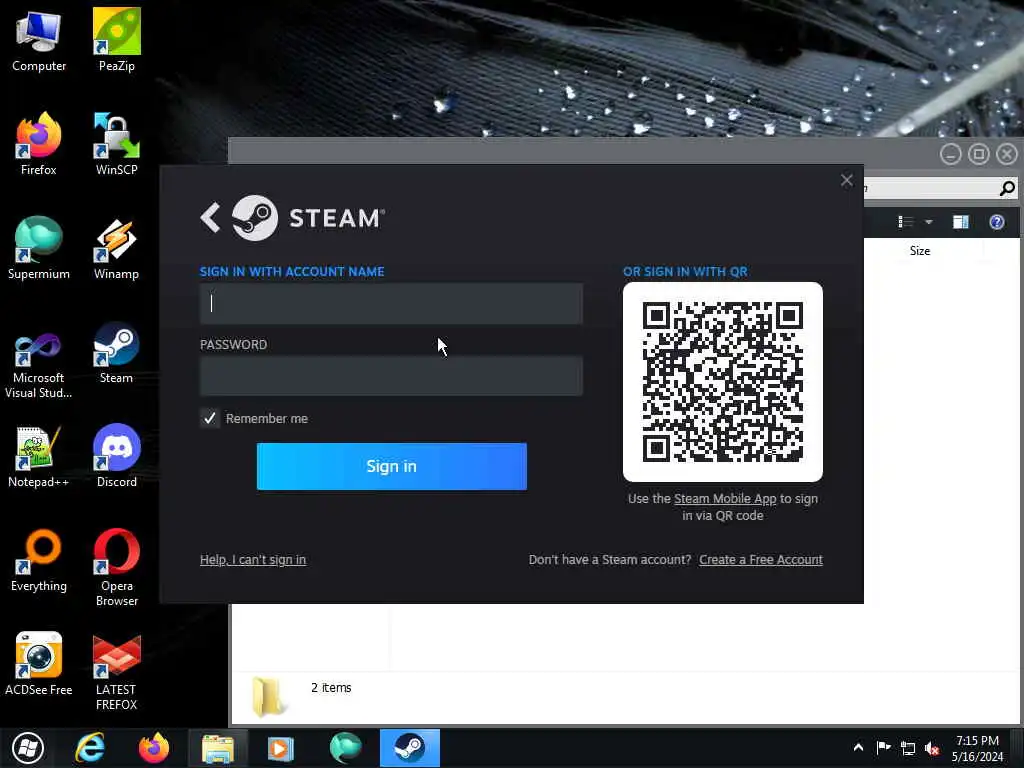Open Firefox from the taskbar
The height and width of the screenshot is (768, 1024).
pyautogui.click(x=153, y=748)
